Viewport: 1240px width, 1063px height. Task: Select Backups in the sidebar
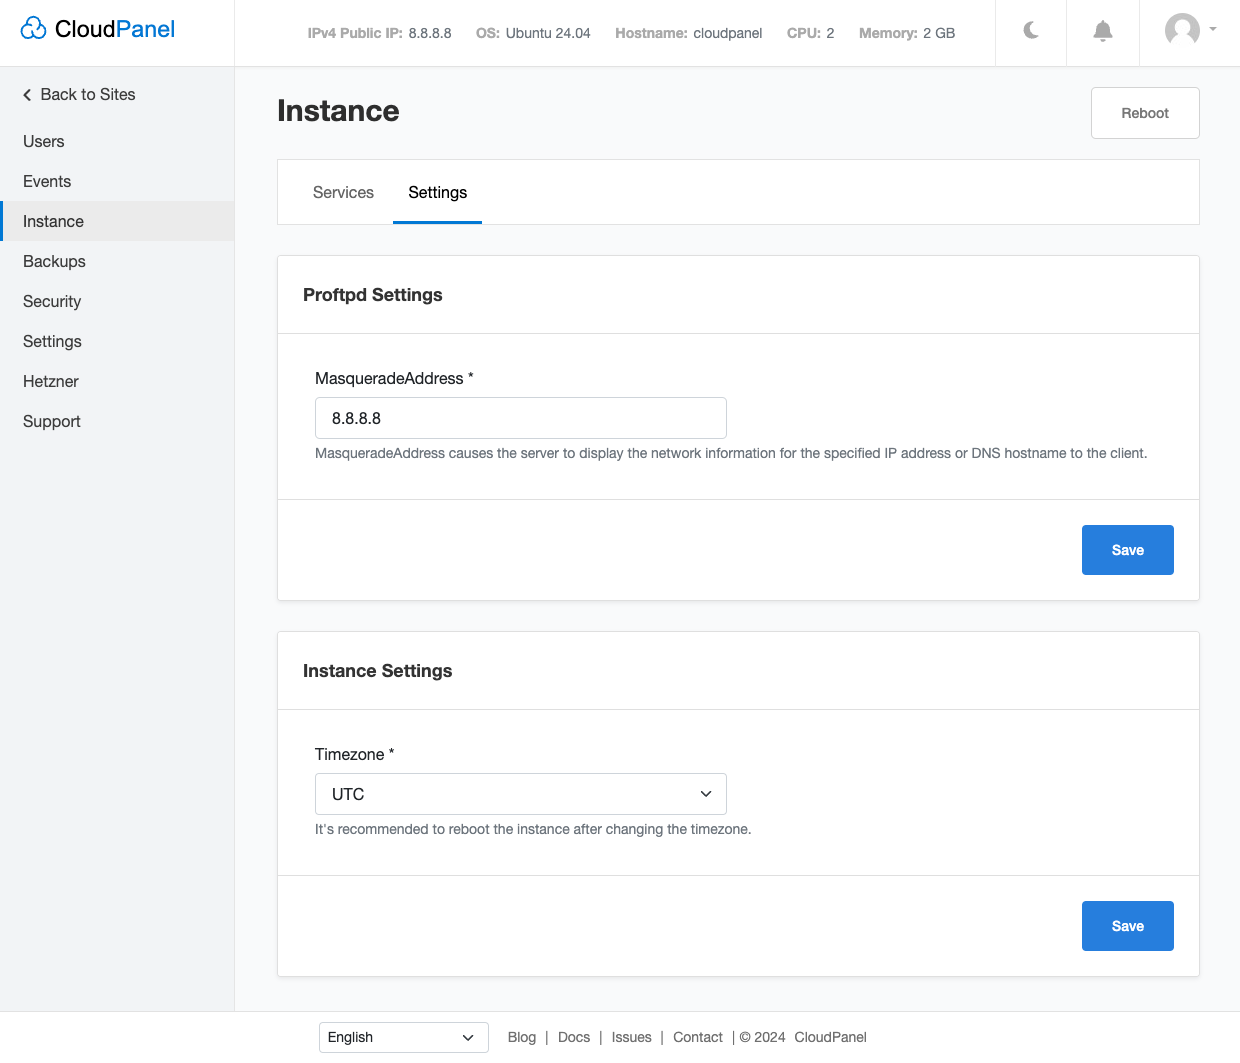pyautogui.click(x=54, y=261)
